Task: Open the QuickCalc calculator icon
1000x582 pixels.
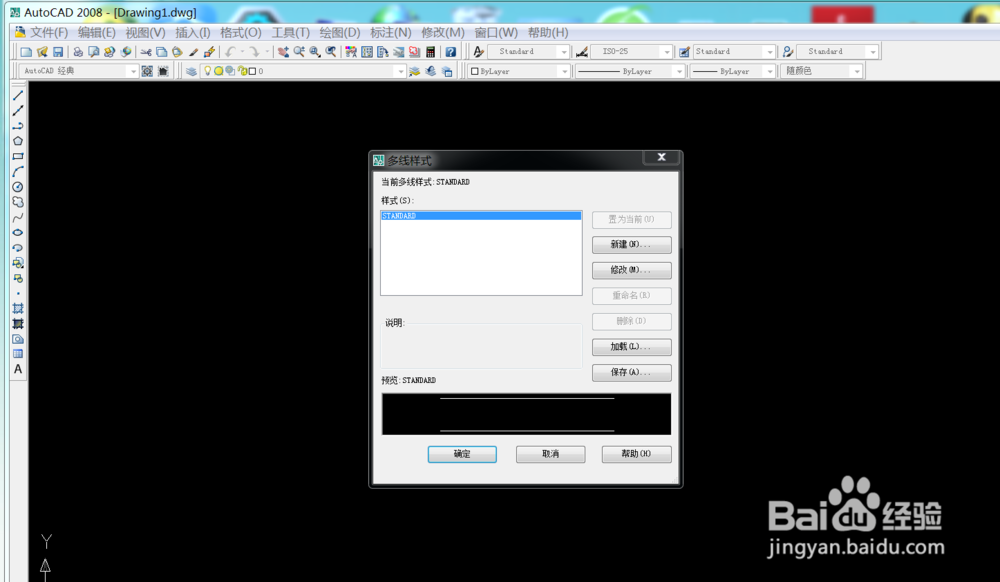Action: [430, 52]
